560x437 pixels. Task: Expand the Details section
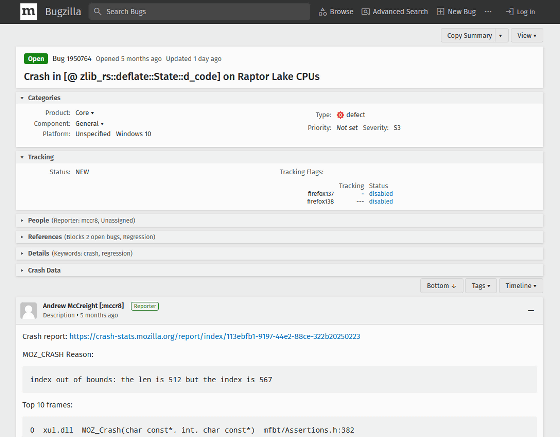coord(279,253)
